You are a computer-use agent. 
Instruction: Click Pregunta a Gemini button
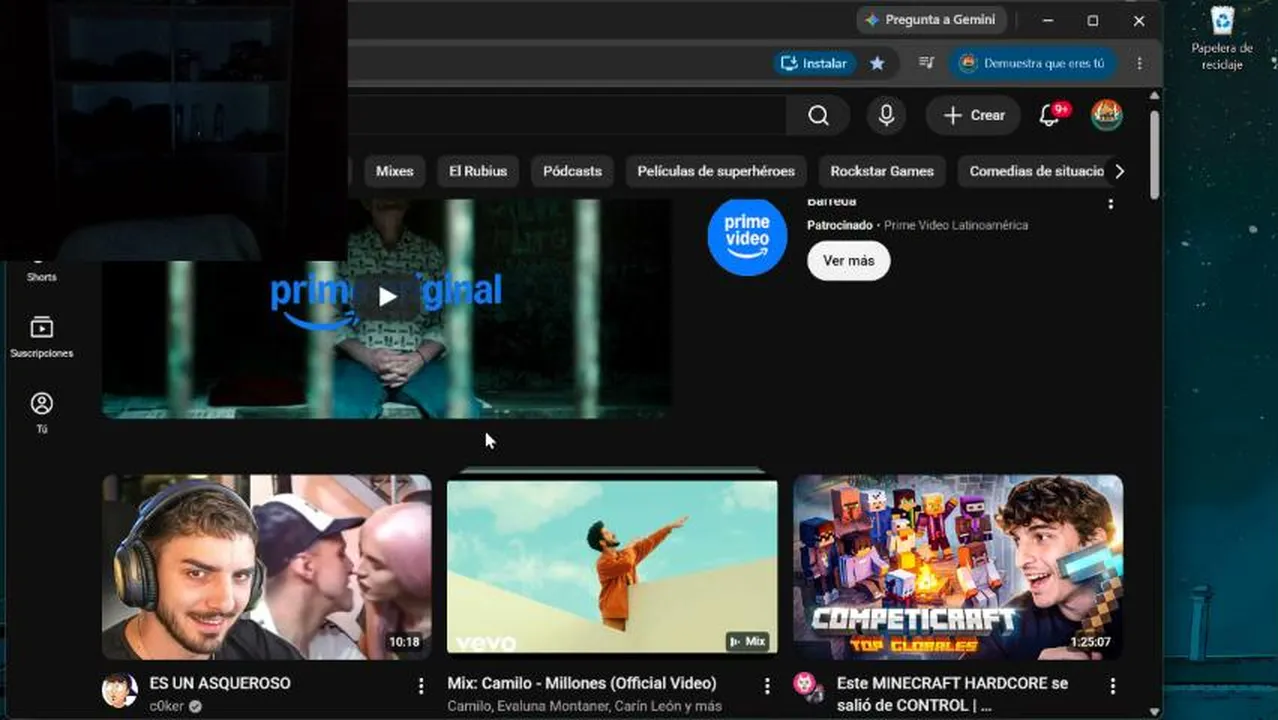pyautogui.click(x=931, y=20)
